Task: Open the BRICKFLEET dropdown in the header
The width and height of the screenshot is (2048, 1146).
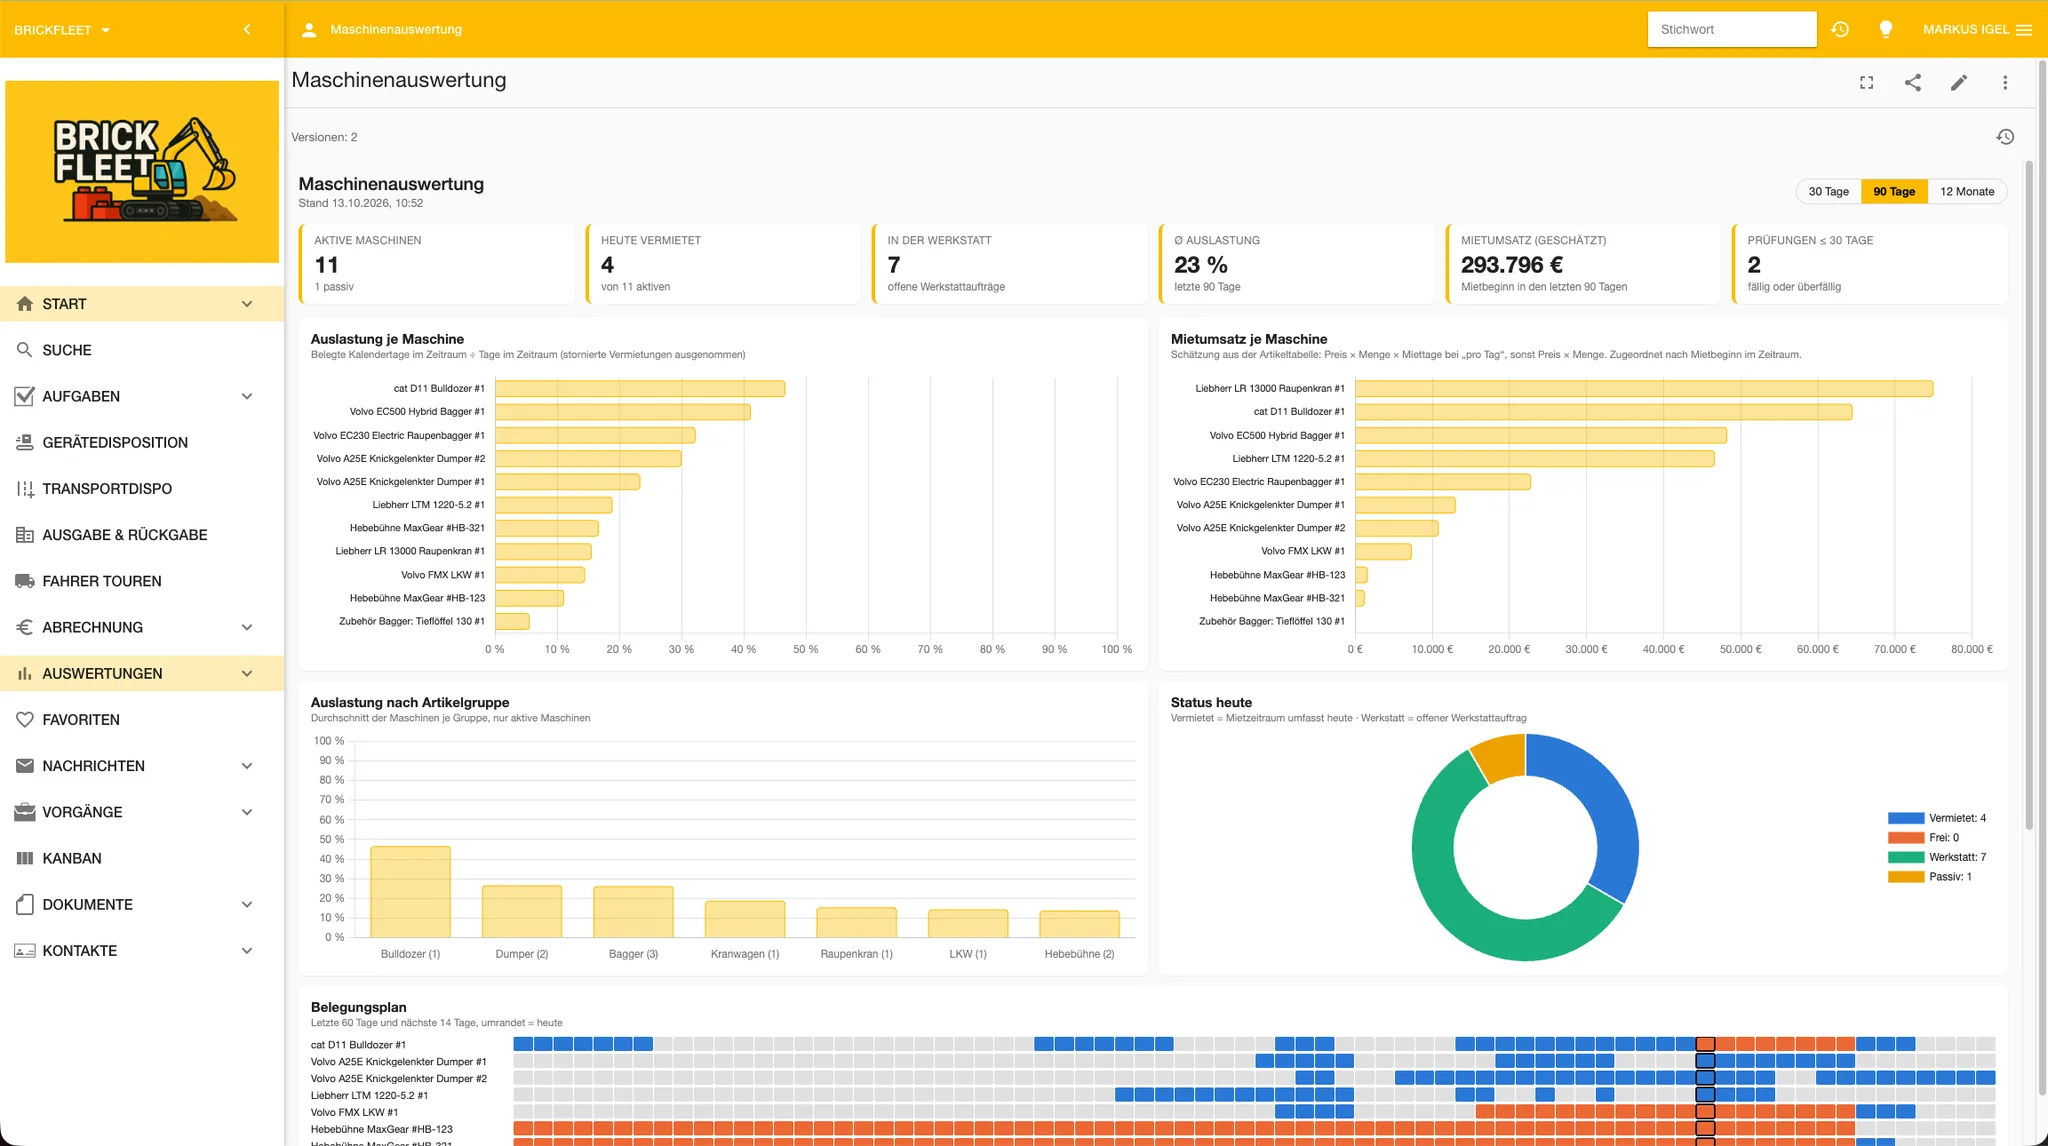Action: coord(62,30)
